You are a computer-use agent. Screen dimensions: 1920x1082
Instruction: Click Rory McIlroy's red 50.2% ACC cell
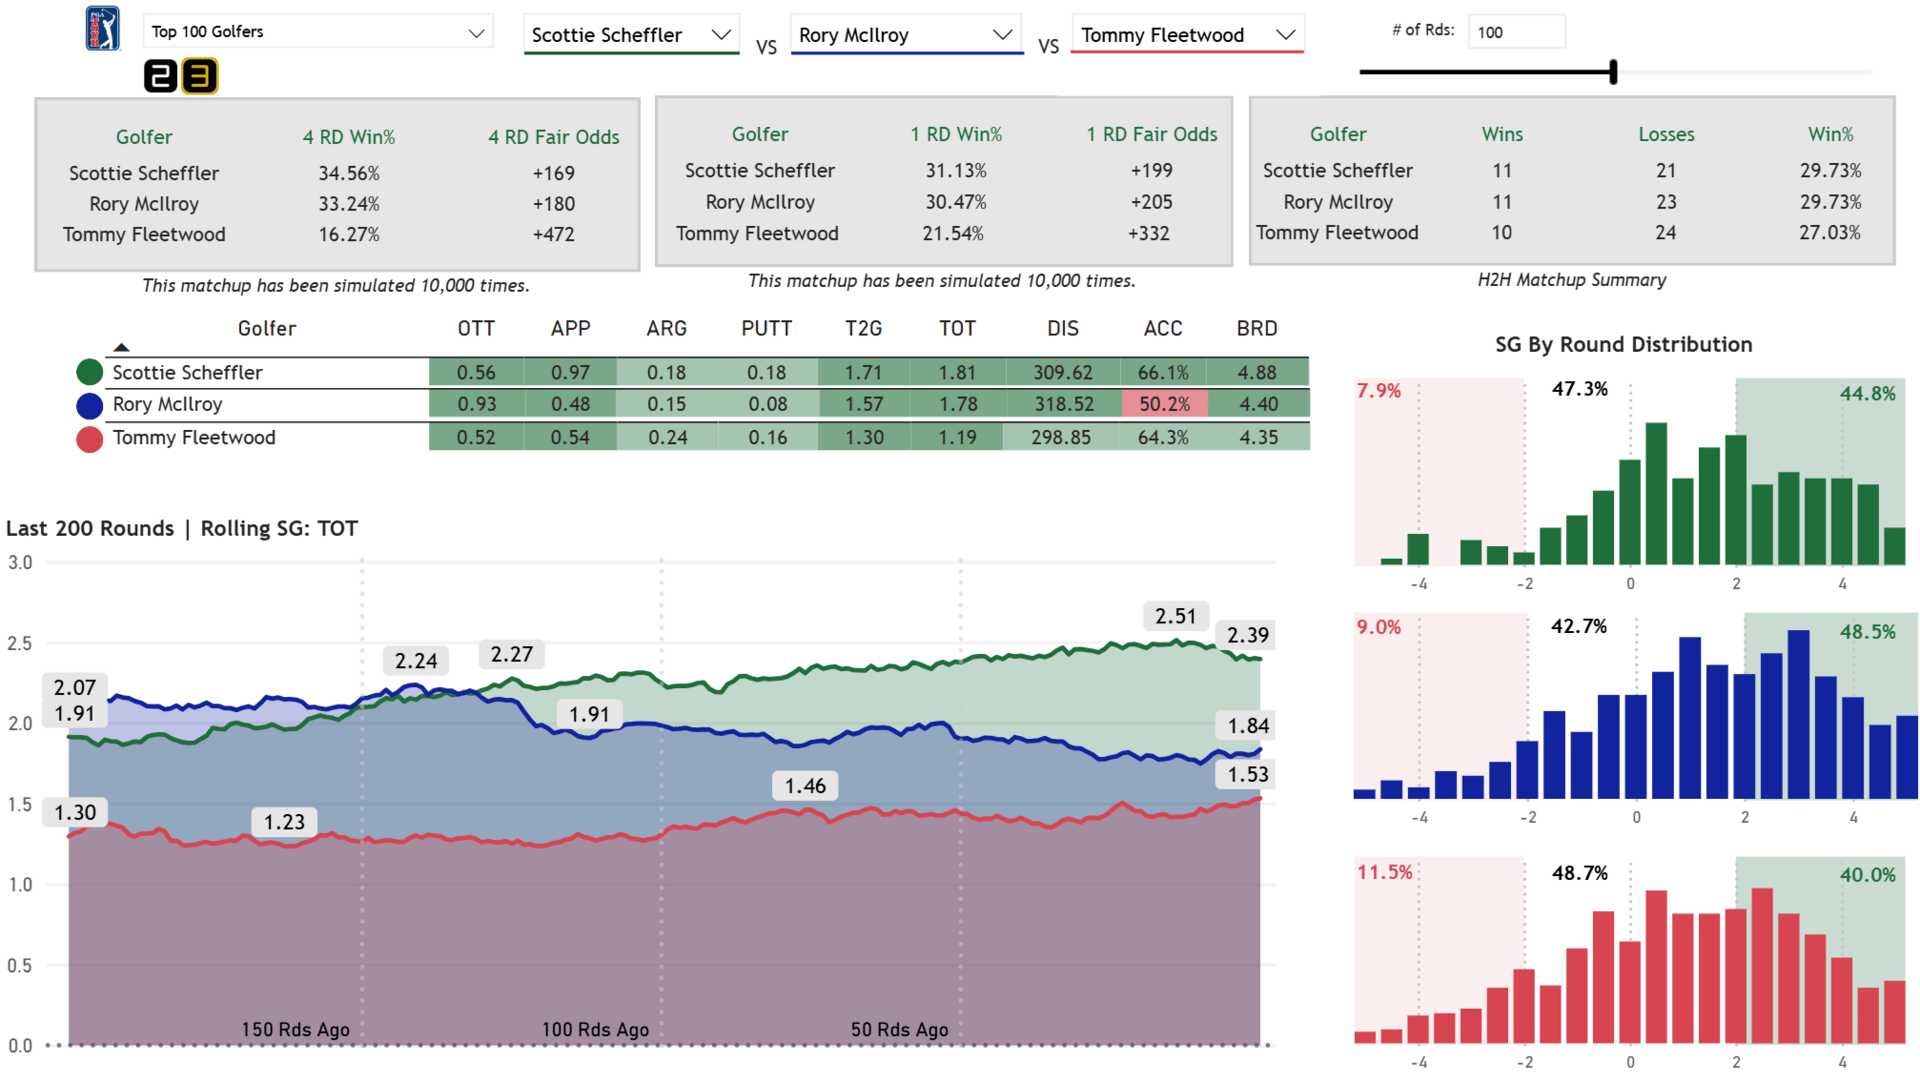[x=1164, y=405]
